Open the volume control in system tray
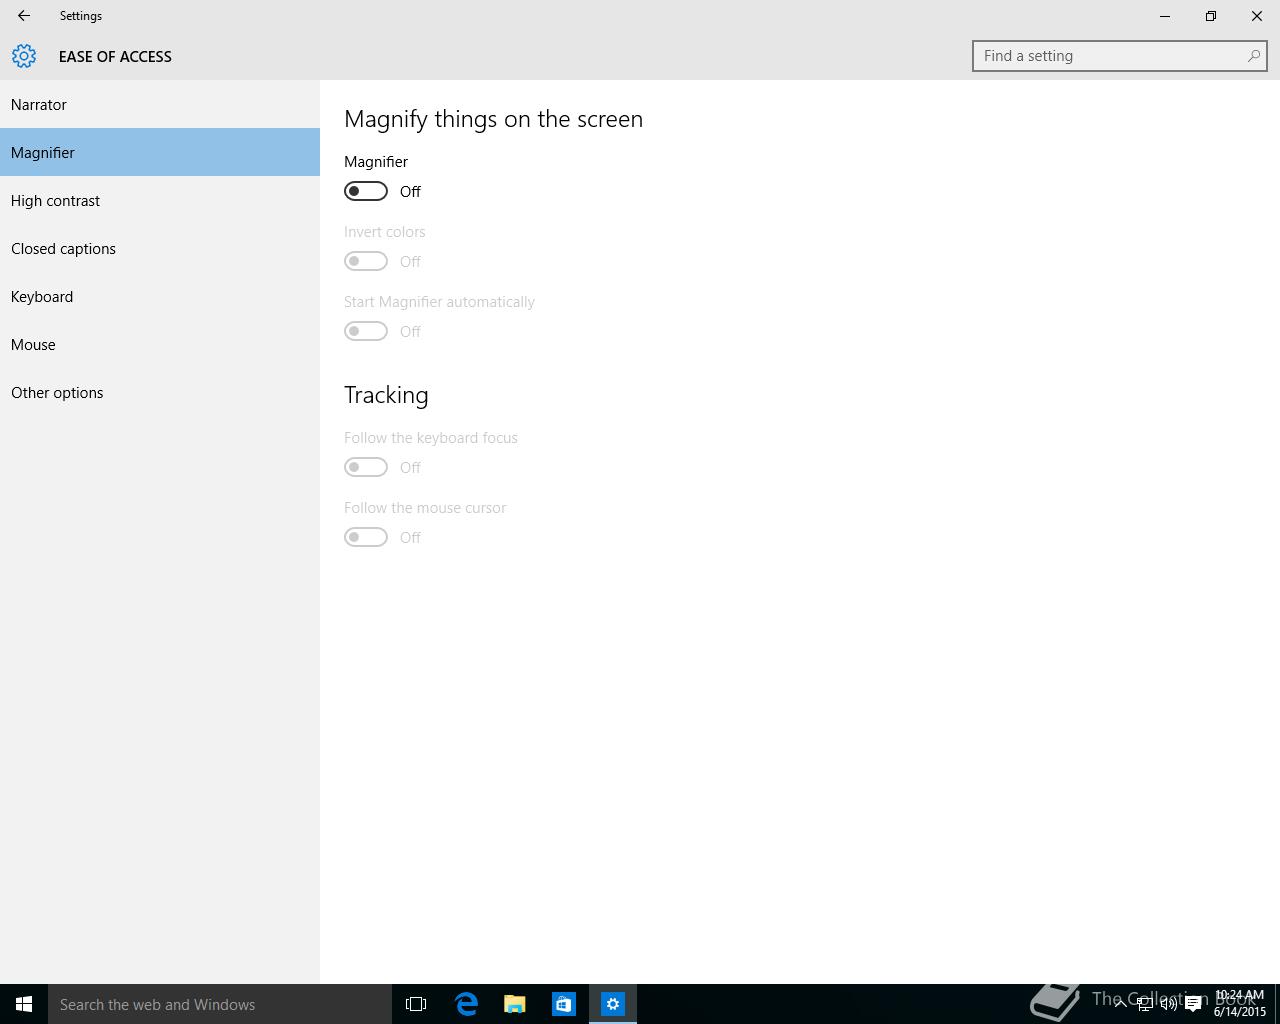 [1168, 1004]
